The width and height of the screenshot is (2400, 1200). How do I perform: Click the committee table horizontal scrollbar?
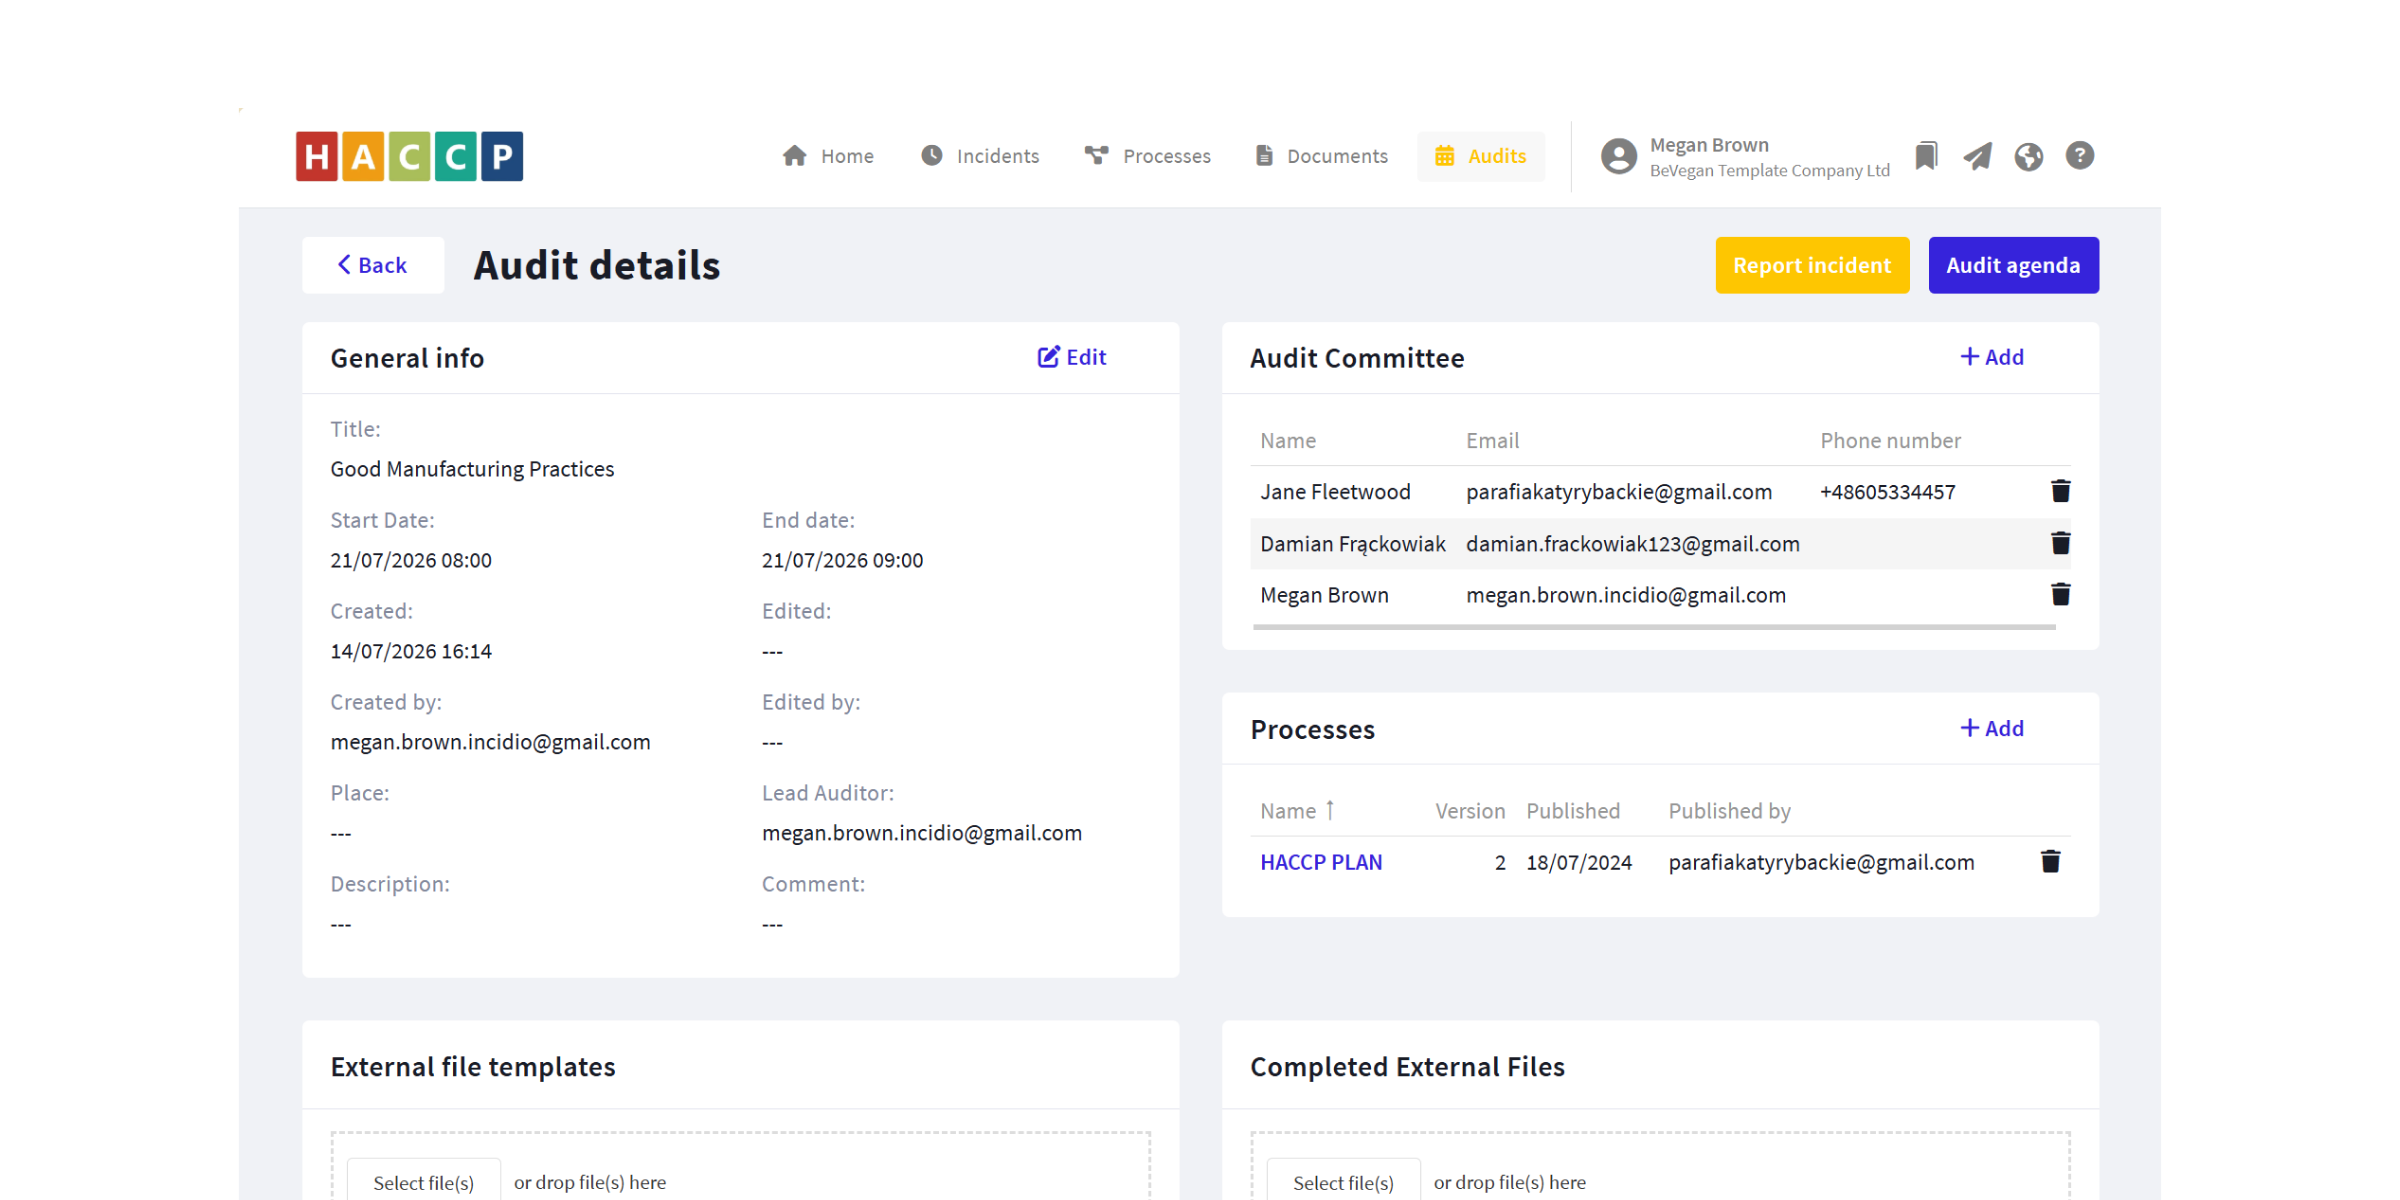pos(1654,627)
